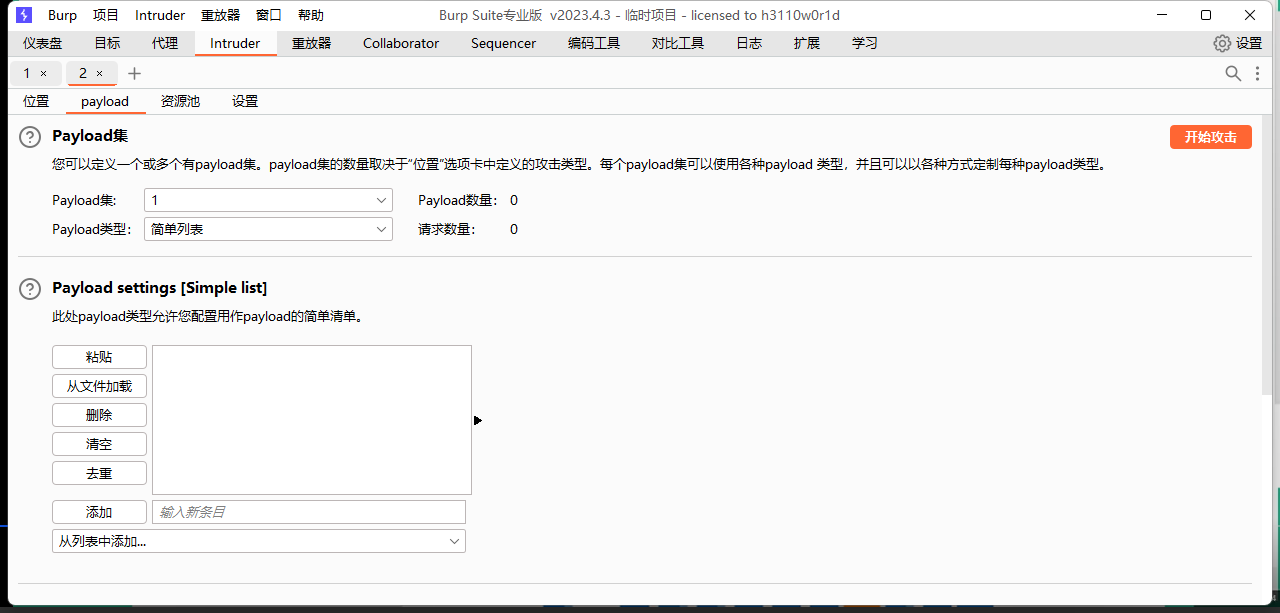1280x613 pixels.
Task: Switch to the 仪表盘 tab
Action: tap(43, 43)
